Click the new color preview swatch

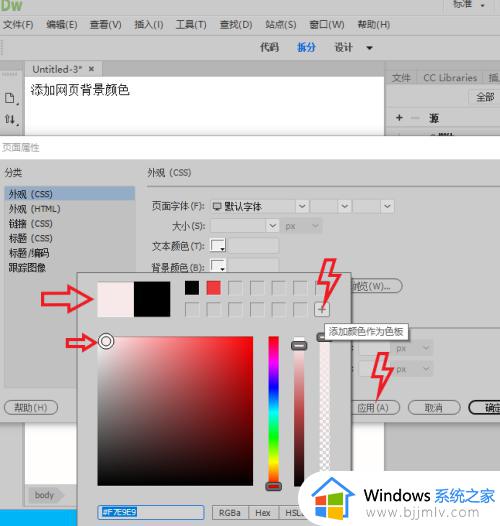point(115,299)
